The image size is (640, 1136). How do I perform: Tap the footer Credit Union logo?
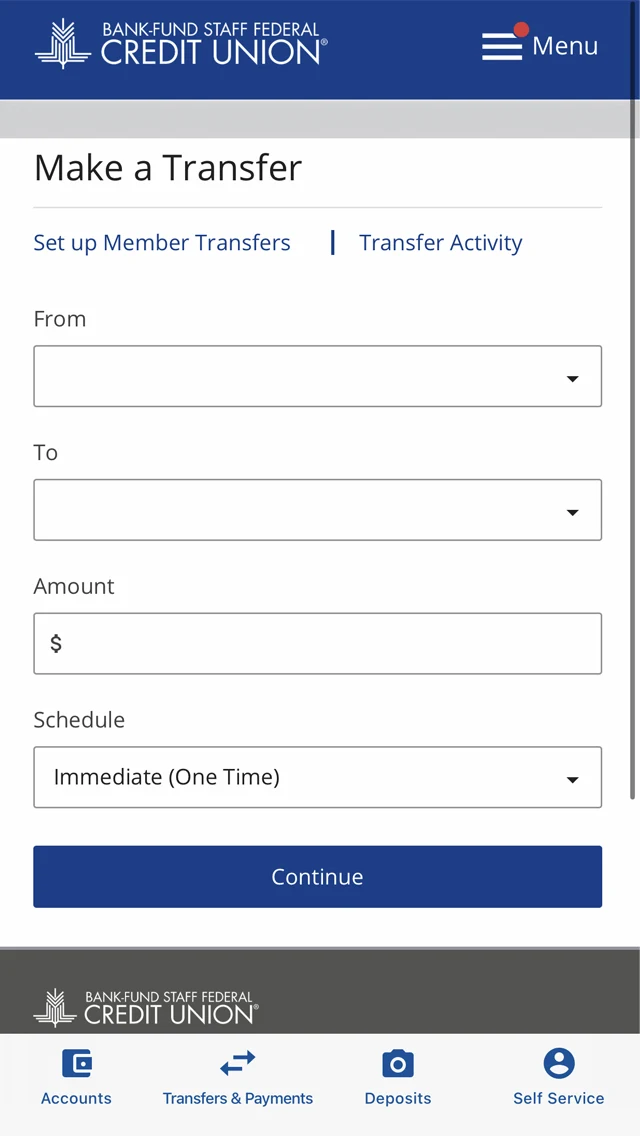coord(146,1007)
